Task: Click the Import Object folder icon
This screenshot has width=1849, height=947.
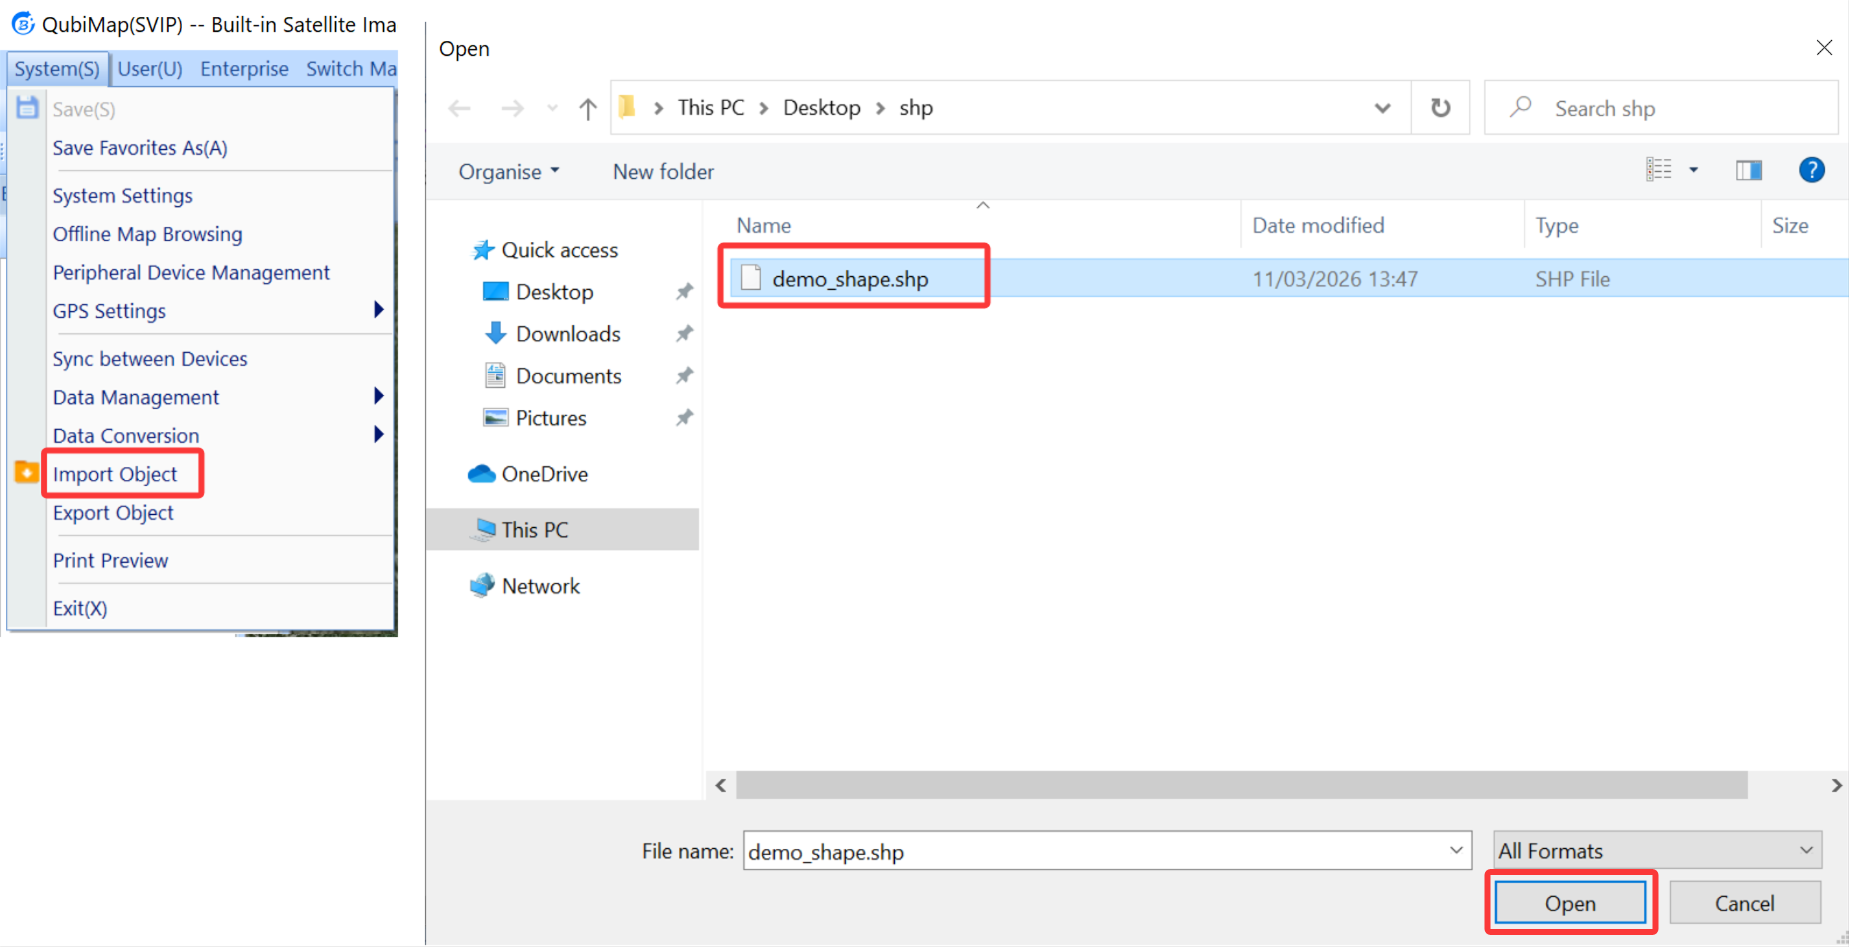Action: (x=27, y=472)
